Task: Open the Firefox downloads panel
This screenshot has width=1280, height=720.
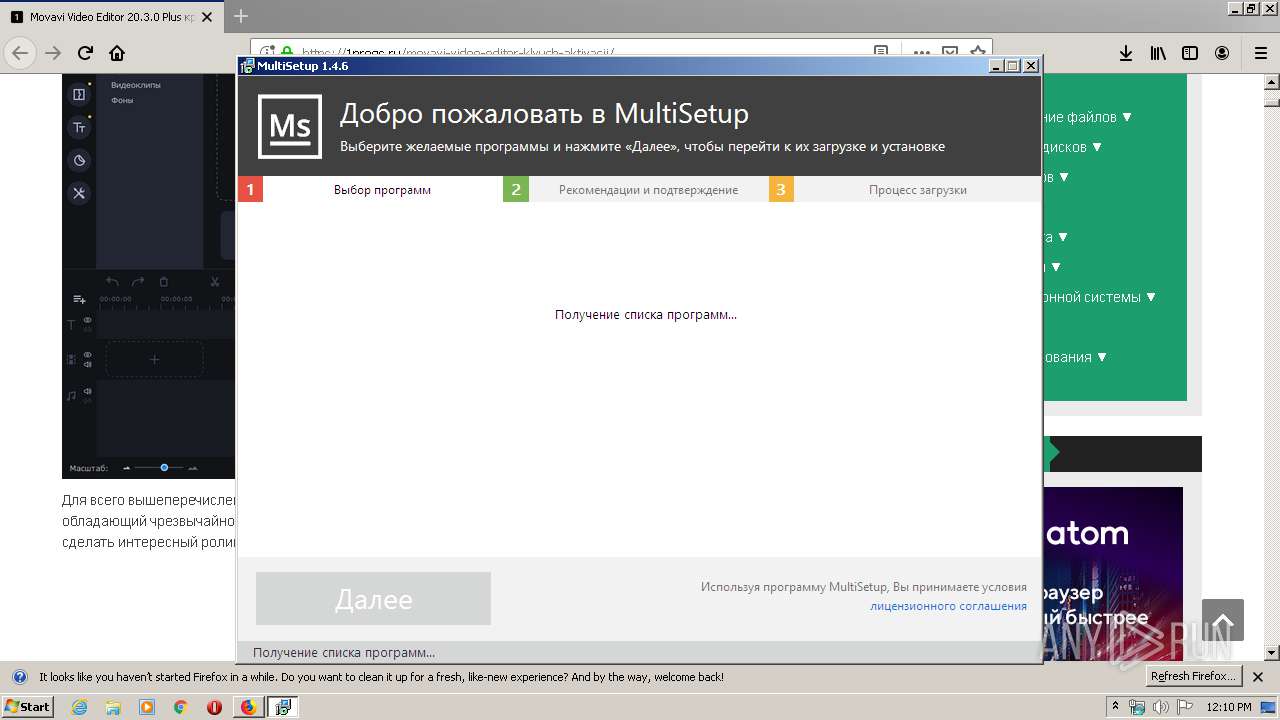Action: coord(1125,53)
